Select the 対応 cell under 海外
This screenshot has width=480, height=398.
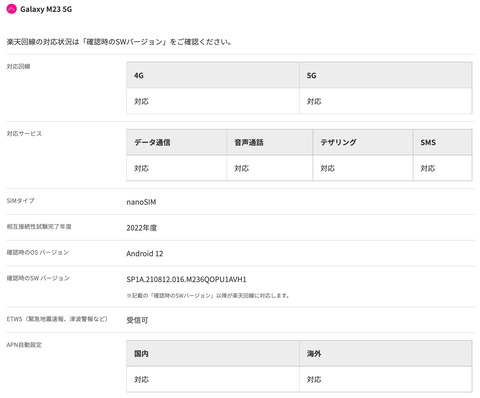tap(386, 379)
